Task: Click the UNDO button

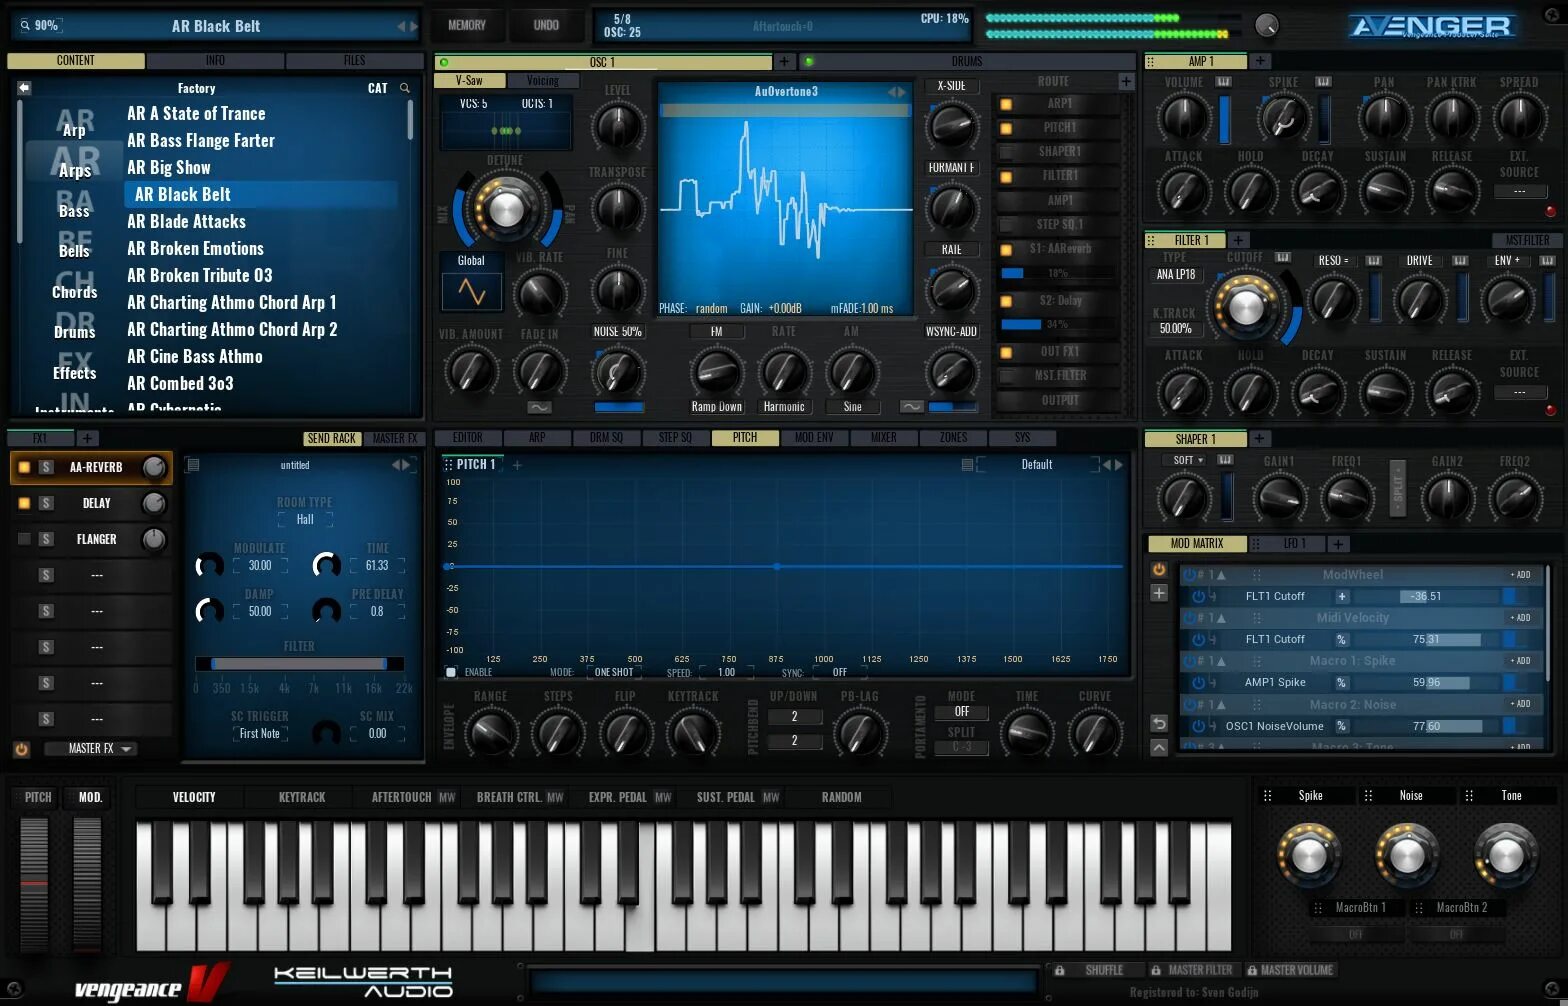Action: tap(546, 25)
